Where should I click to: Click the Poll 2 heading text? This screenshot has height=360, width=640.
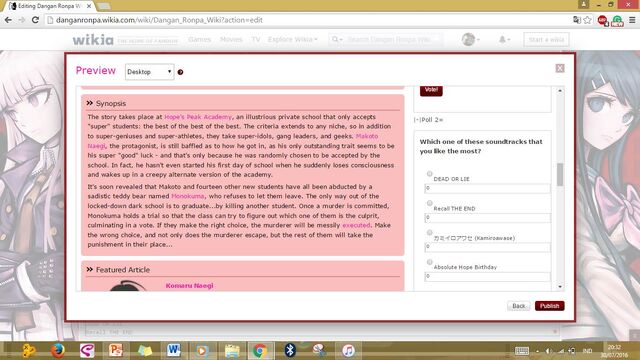point(429,120)
